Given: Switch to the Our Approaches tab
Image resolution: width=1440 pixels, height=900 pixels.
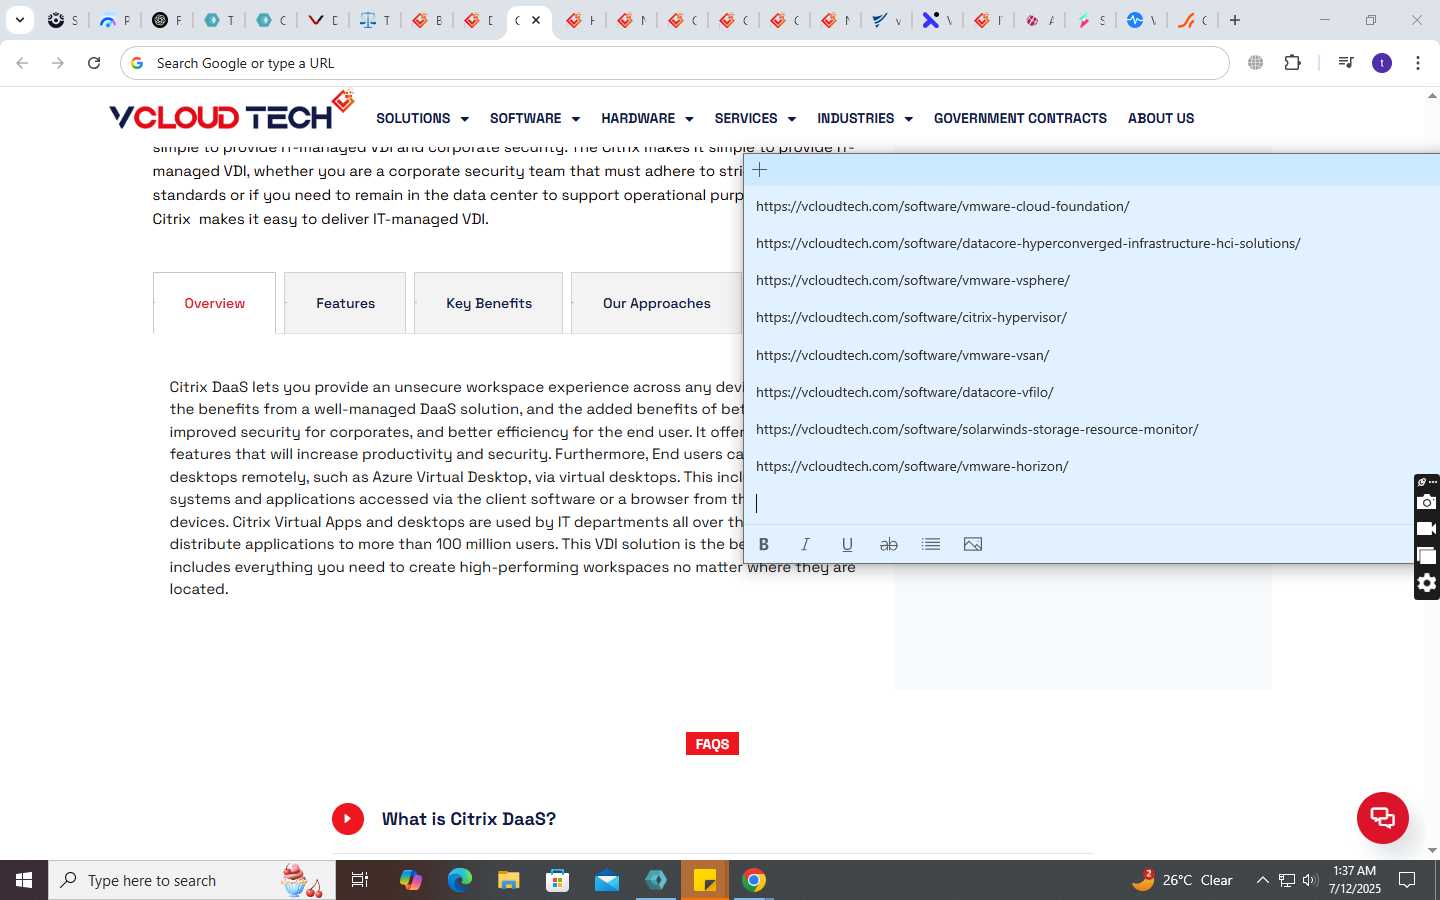Looking at the screenshot, I should [657, 303].
